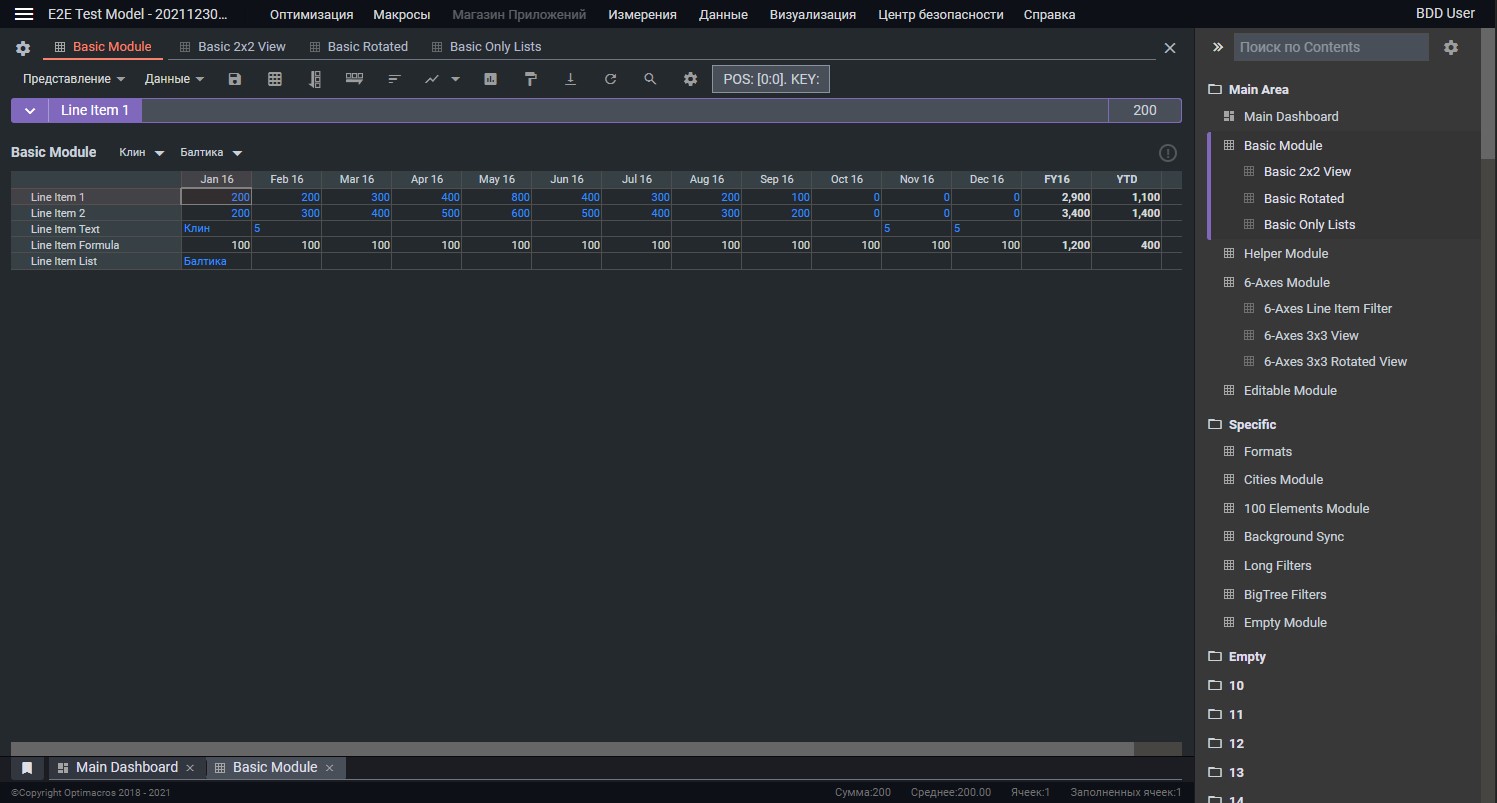The image size is (1497, 803).
Task: Open the Contents sidebar settings gear
Action: 1451,47
